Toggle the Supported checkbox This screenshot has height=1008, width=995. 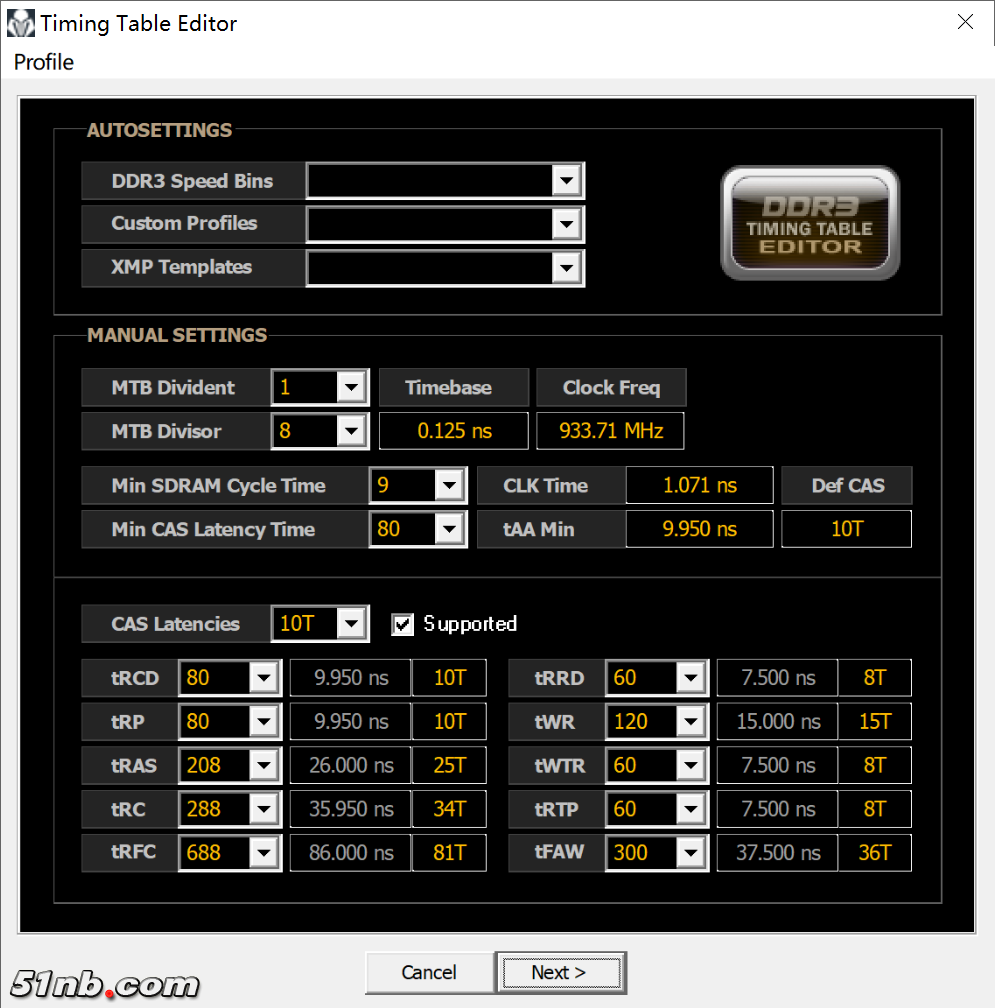point(403,624)
